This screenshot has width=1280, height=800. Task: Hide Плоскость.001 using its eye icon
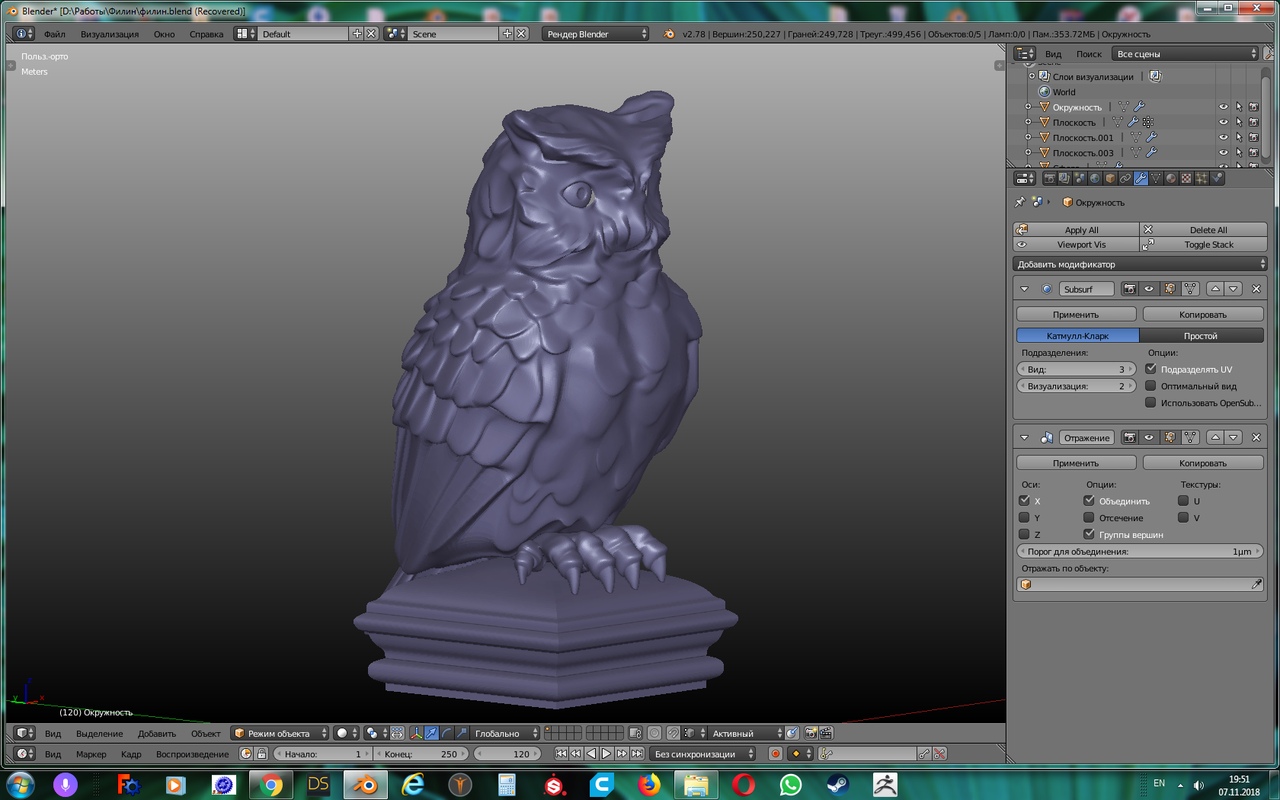1222,138
